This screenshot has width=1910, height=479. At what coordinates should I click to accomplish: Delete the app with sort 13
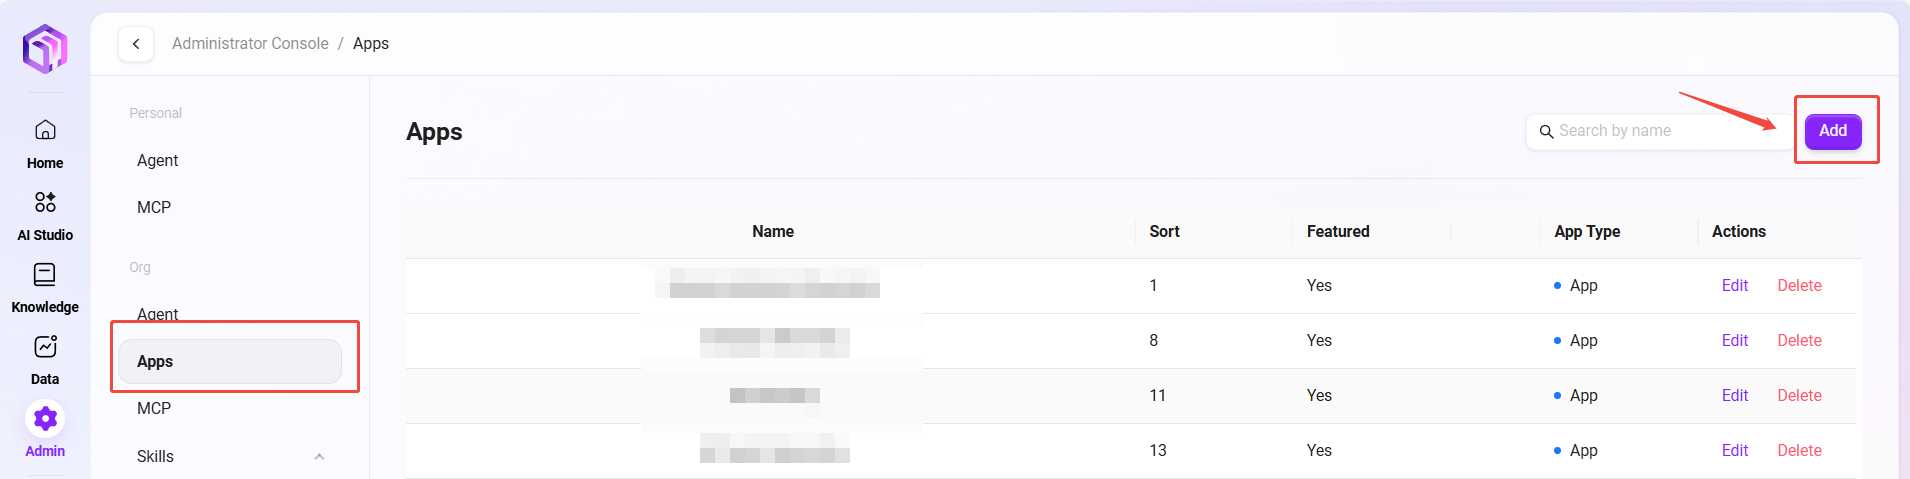point(1799,451)
